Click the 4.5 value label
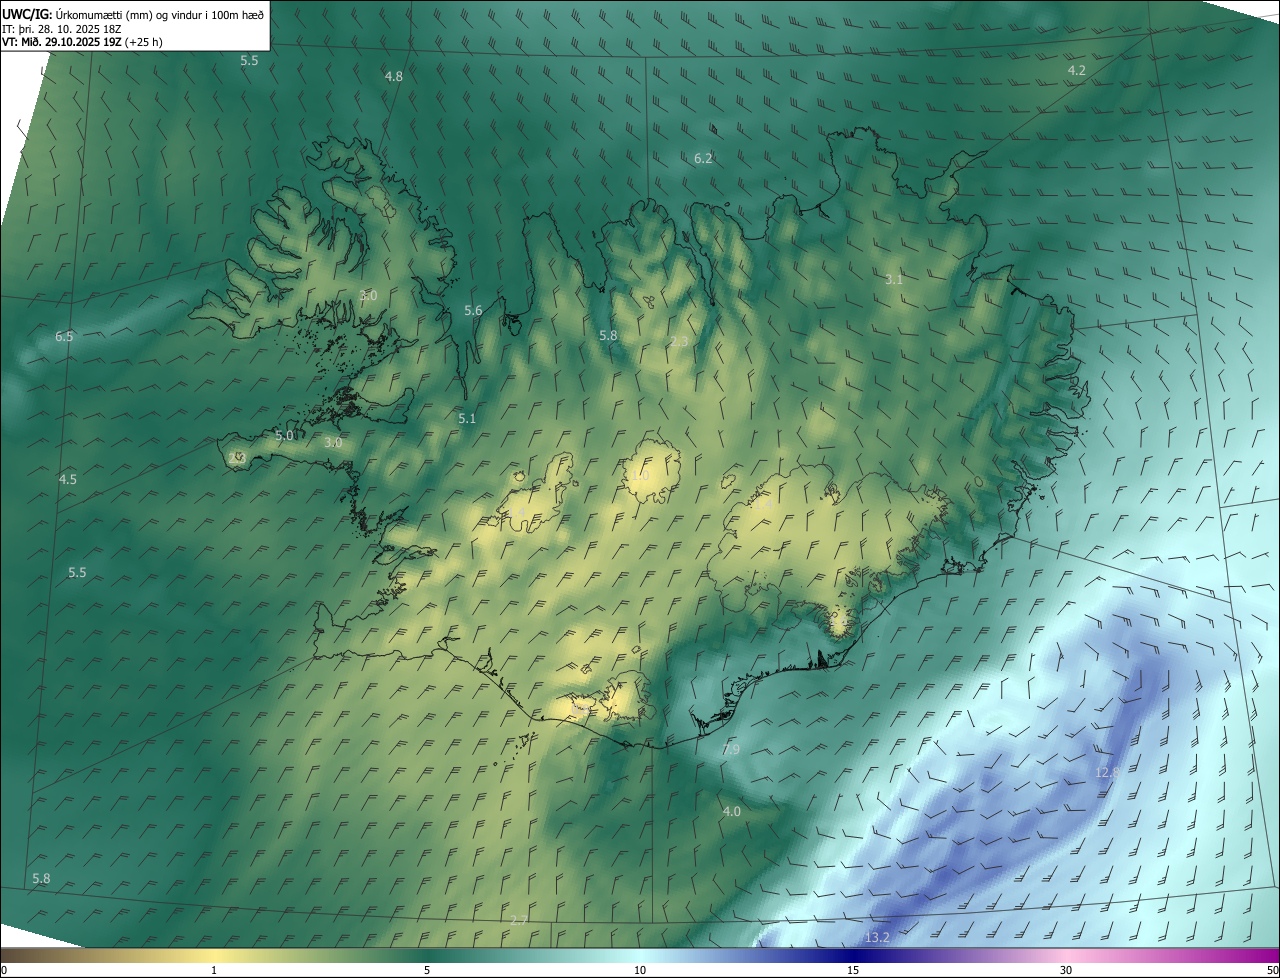The height and width of the screenshot is (978, 1280). (67, 480)
